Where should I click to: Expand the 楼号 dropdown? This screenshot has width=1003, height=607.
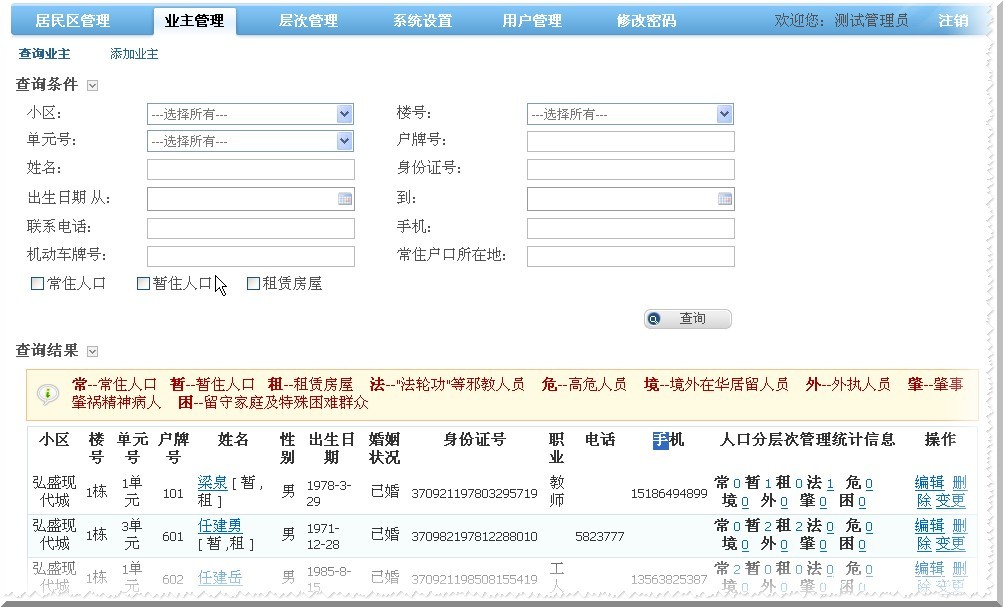point(725,114)
